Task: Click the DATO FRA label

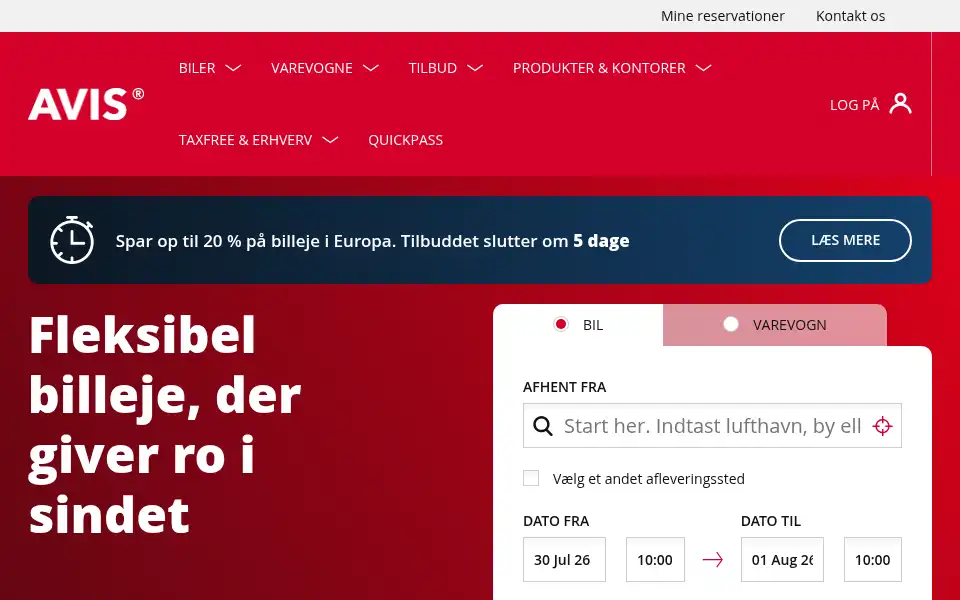Action: pyautogui.click(x=556, y=521)
